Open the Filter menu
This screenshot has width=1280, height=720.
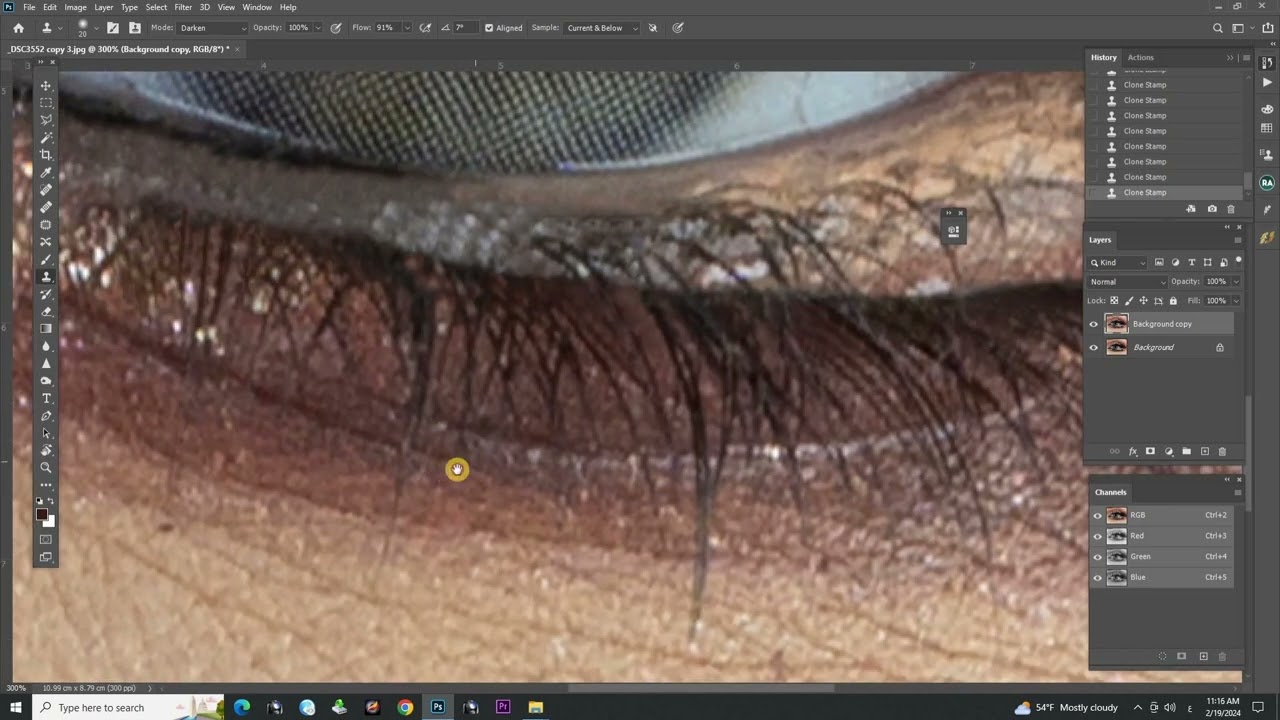tap(183, 7)
